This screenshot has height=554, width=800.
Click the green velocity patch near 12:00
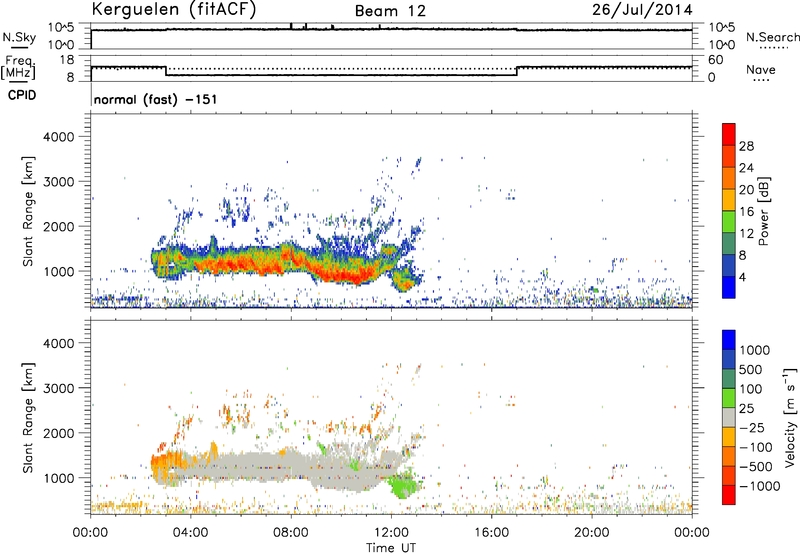[x=403, y=484]
